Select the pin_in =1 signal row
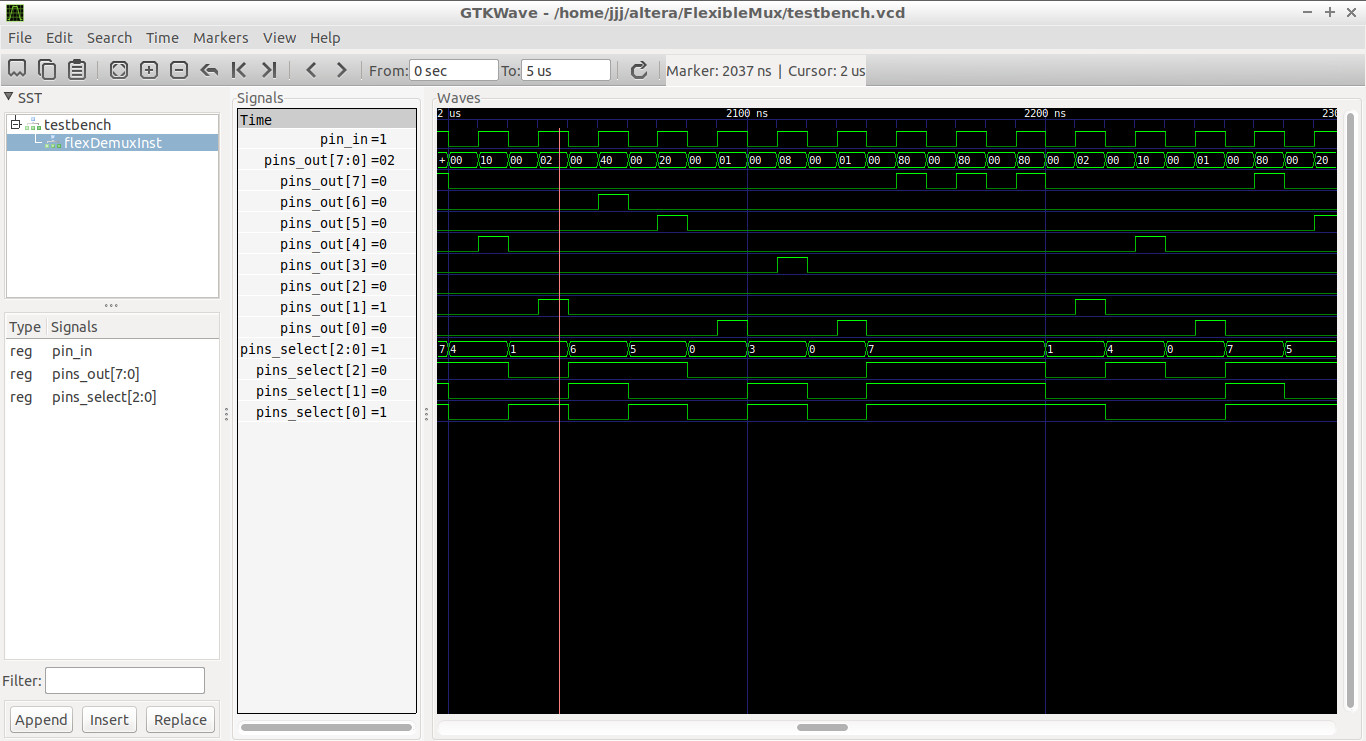This screenshot has width=1366, height=741. point(327,139)
